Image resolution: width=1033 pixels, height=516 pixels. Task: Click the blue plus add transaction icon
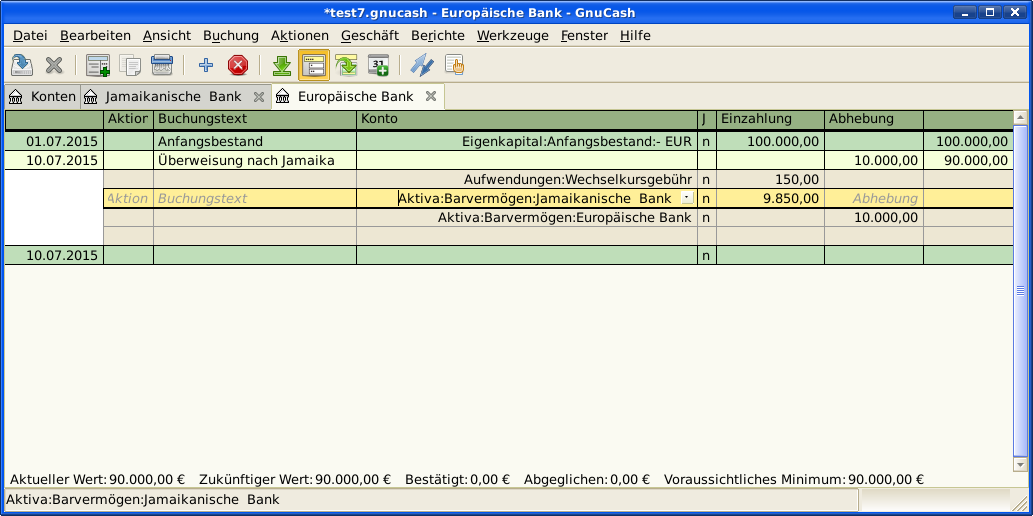click(206, 66)
